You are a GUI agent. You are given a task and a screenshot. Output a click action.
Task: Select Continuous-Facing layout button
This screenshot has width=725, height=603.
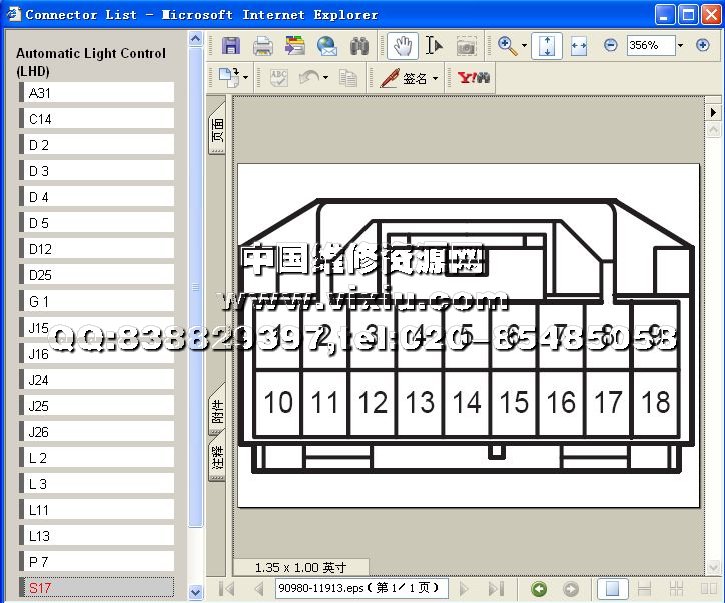point(676,589)
